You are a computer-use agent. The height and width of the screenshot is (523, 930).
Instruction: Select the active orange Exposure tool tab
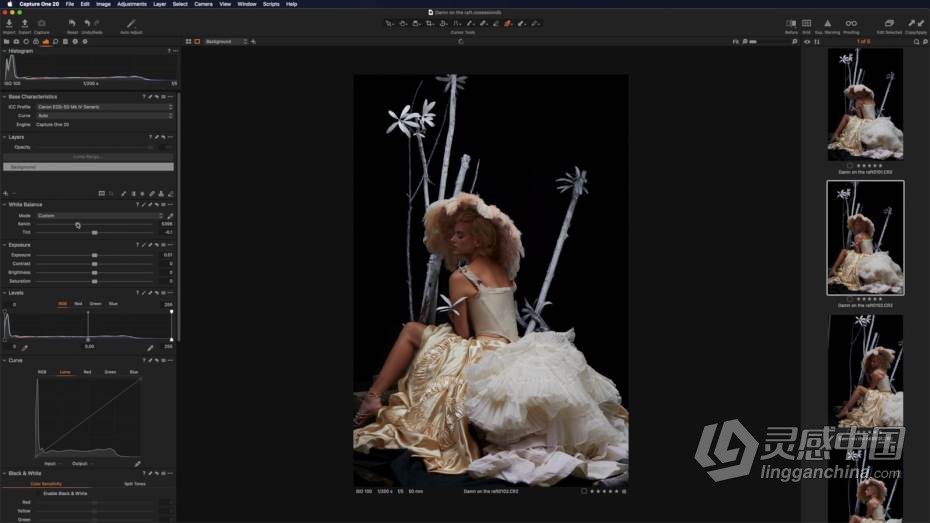point(46,42)
